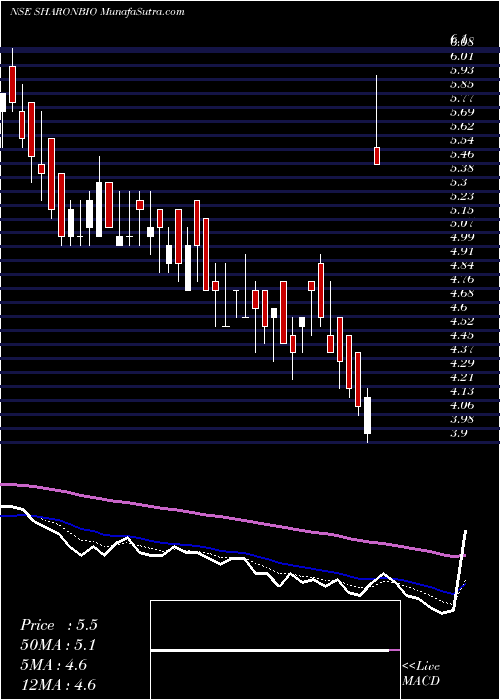Click the '50MA : 5.1' readout
500x700 pixels.
pos(59,645)
